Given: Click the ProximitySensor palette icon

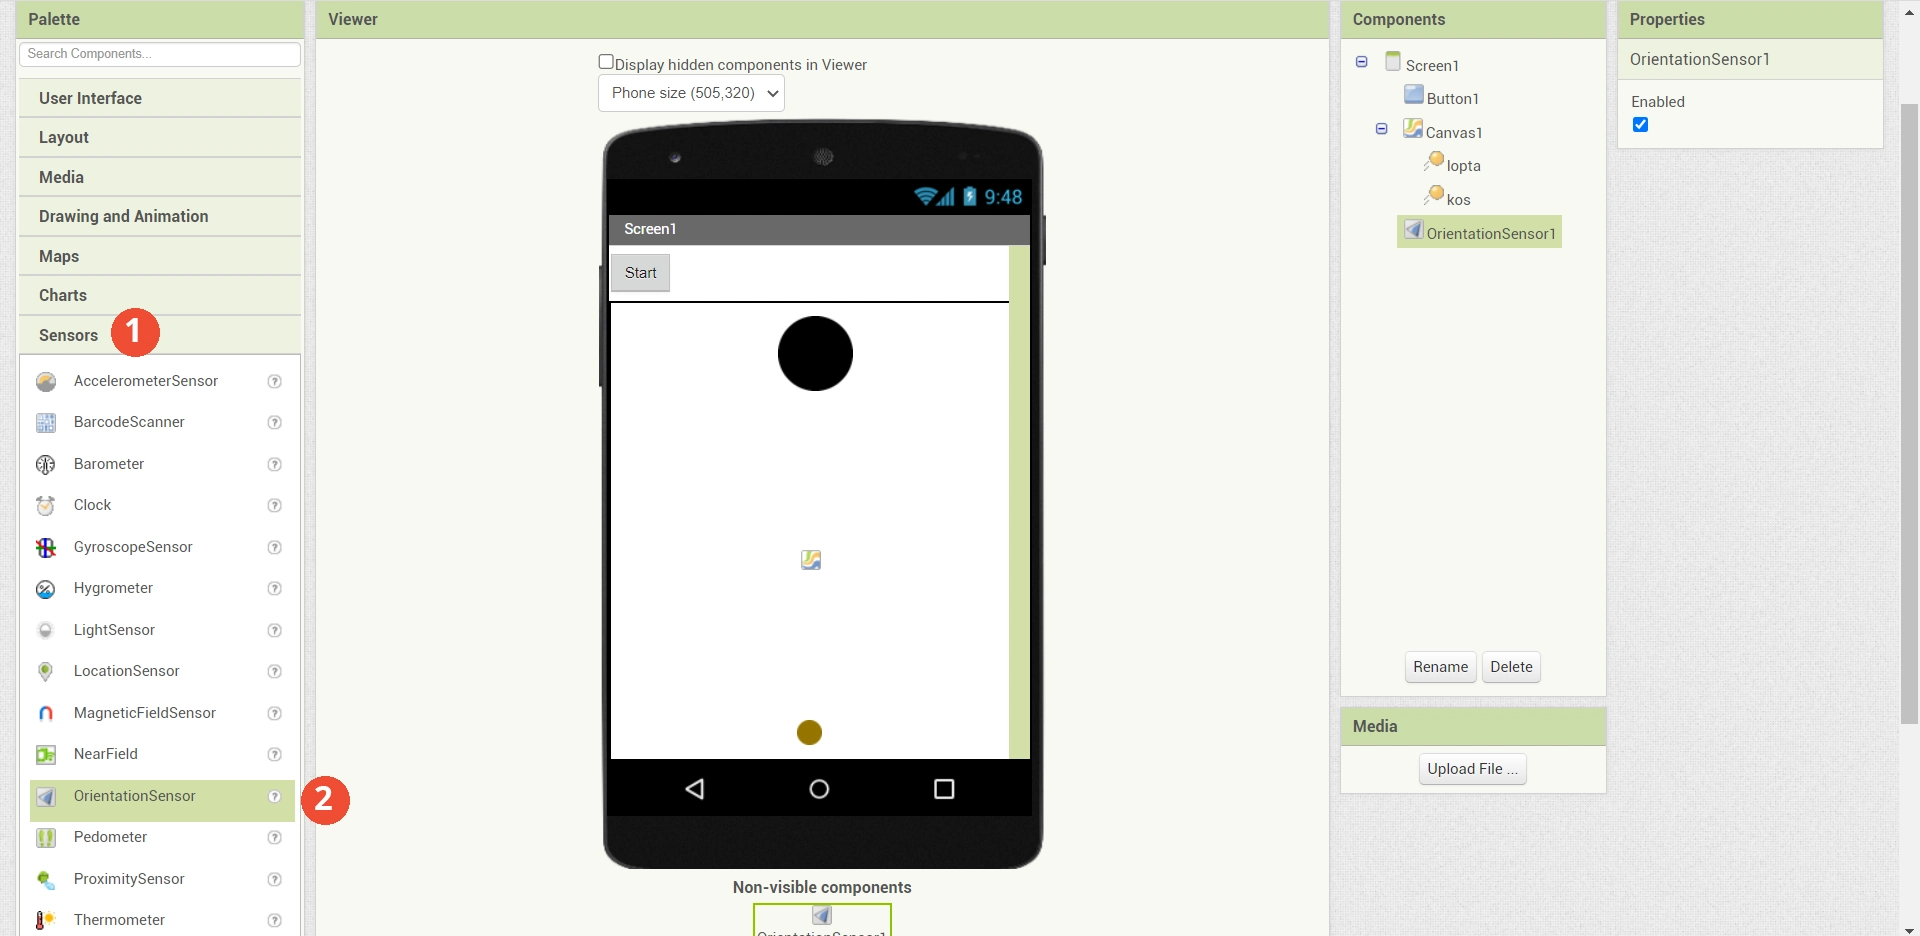Looking at the screenshot, I should pos(46,880).
